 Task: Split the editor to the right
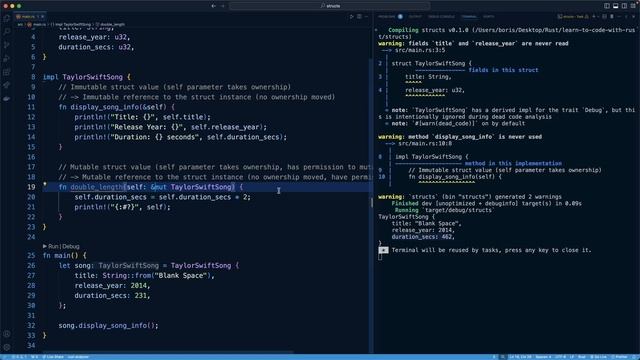[x=359, y=17]
